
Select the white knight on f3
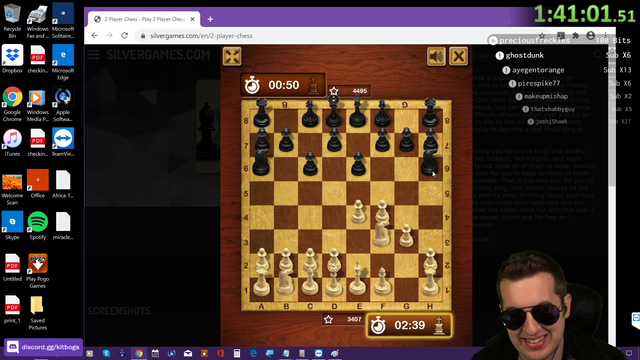pyautogui.click(x=382, y=233)
